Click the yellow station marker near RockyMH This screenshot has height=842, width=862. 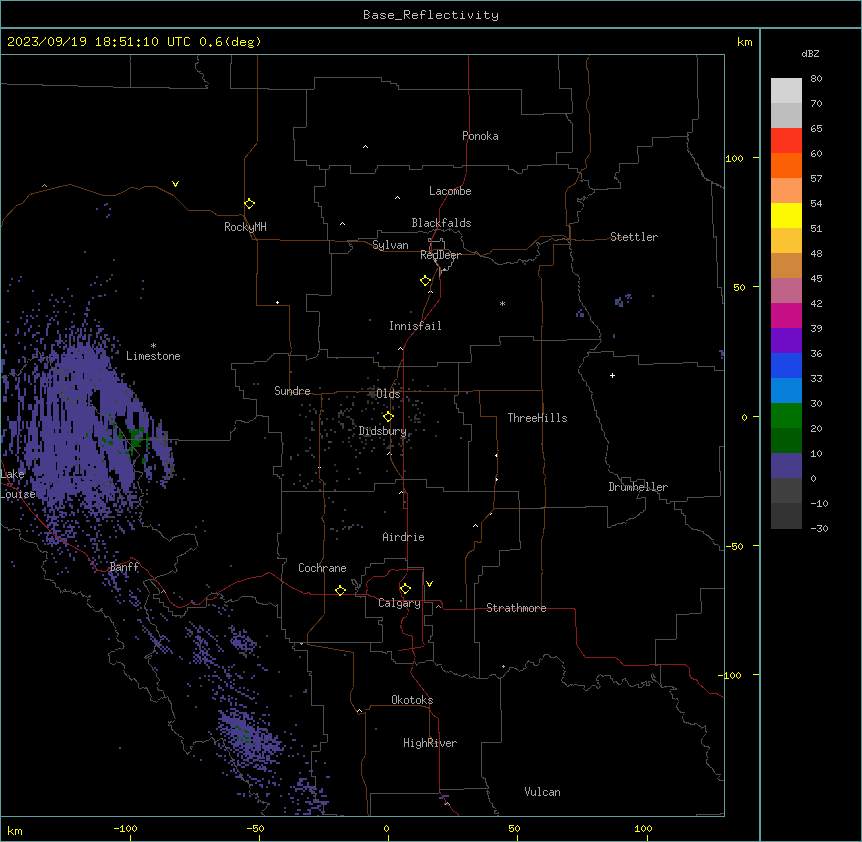[x=250, y=204]
